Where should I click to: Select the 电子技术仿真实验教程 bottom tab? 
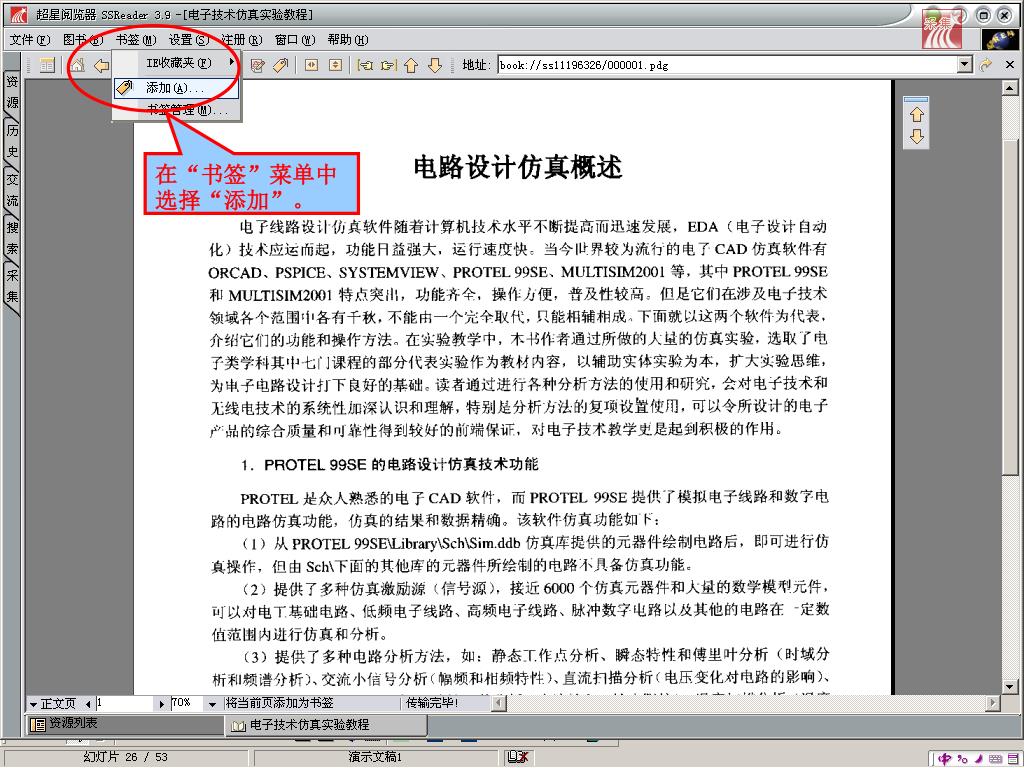tap(327, 725)
